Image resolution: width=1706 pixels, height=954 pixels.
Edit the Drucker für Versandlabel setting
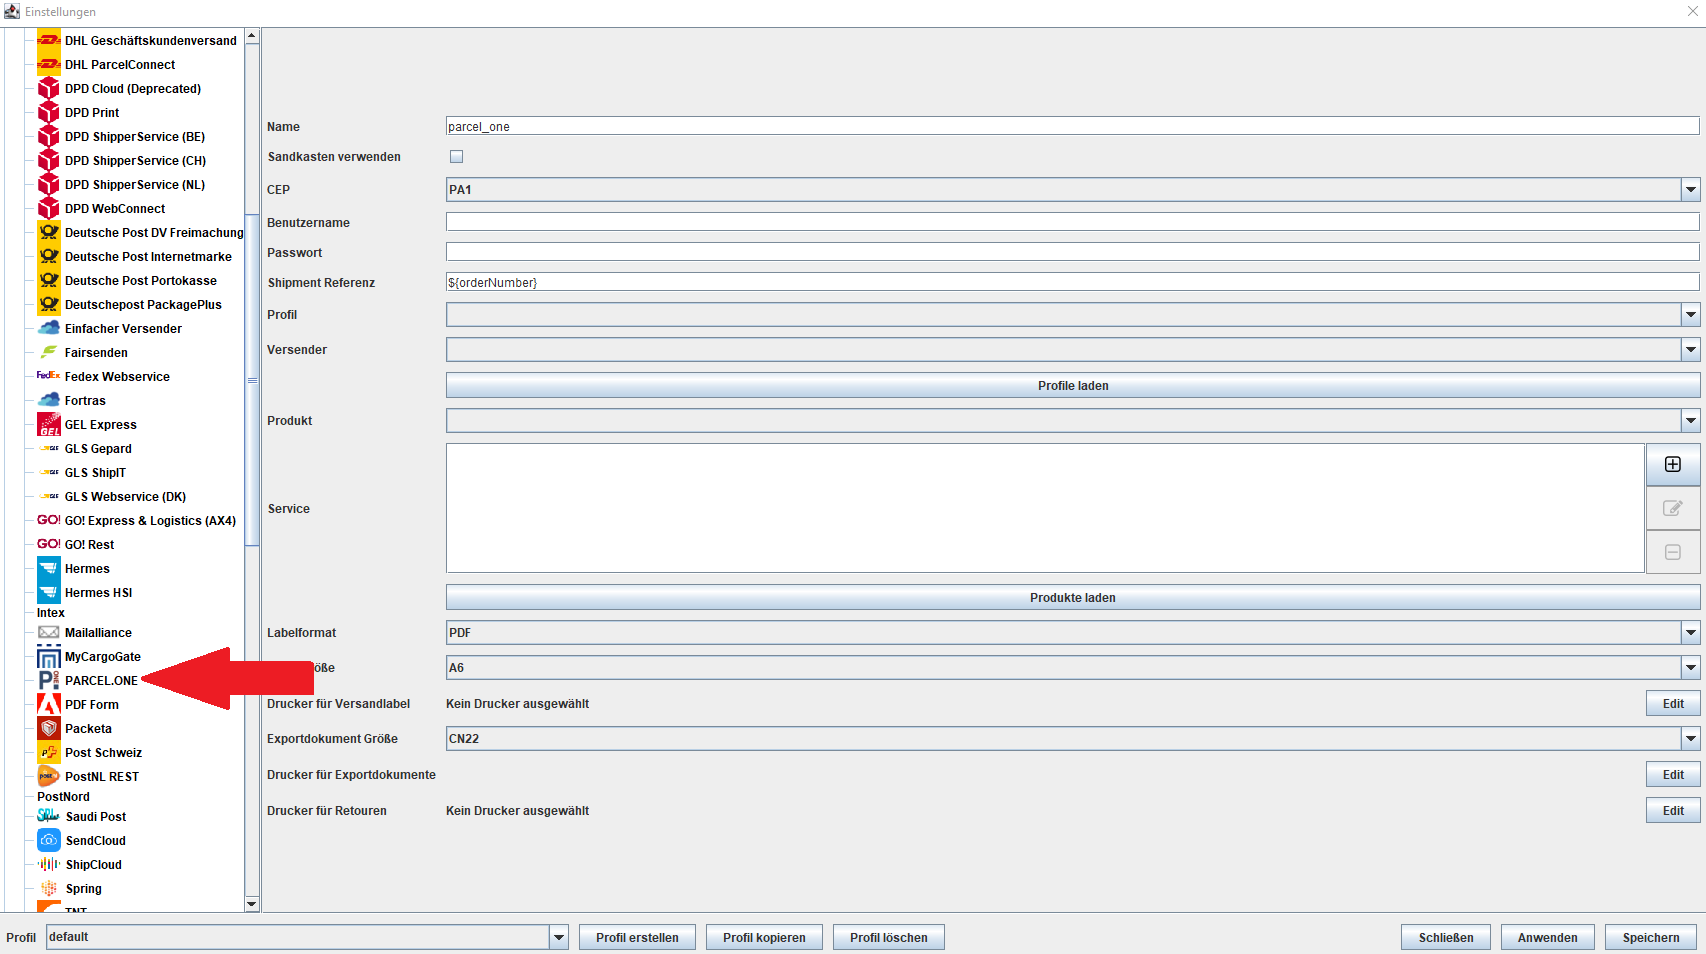[1673, 704]
